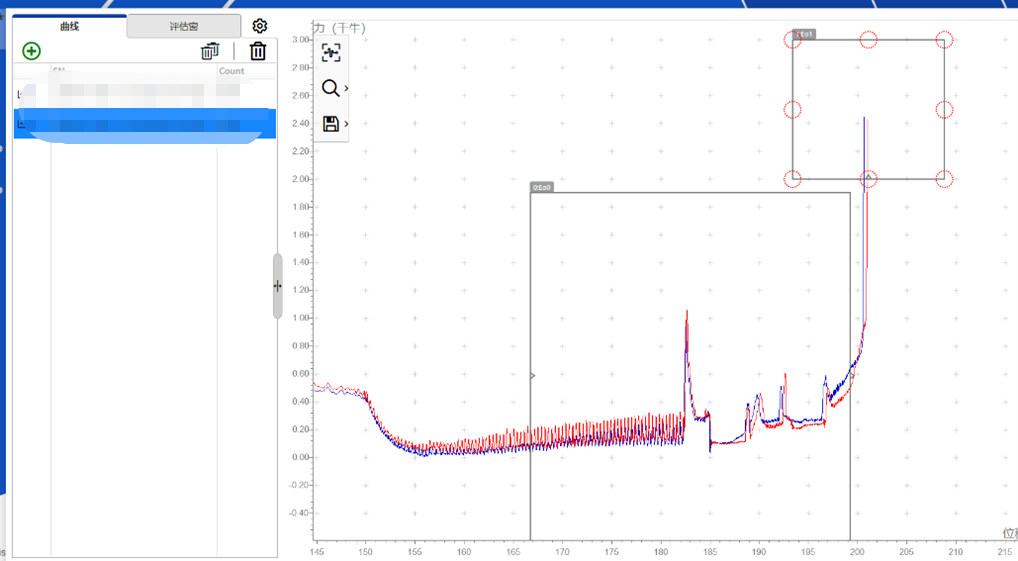
Task: Switch to the 曲线 tab
Action: pyautogui.click(x=70, y=26)
